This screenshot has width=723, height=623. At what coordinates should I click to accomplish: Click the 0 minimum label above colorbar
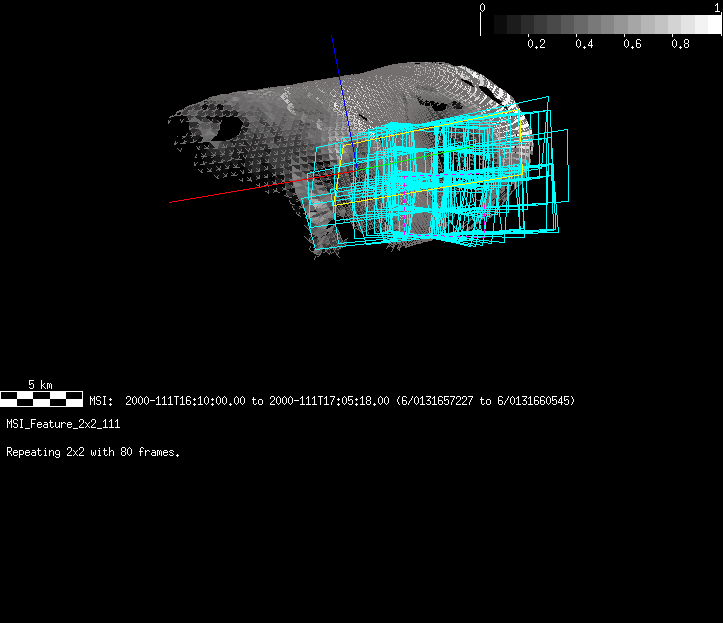tap(483, 7)
